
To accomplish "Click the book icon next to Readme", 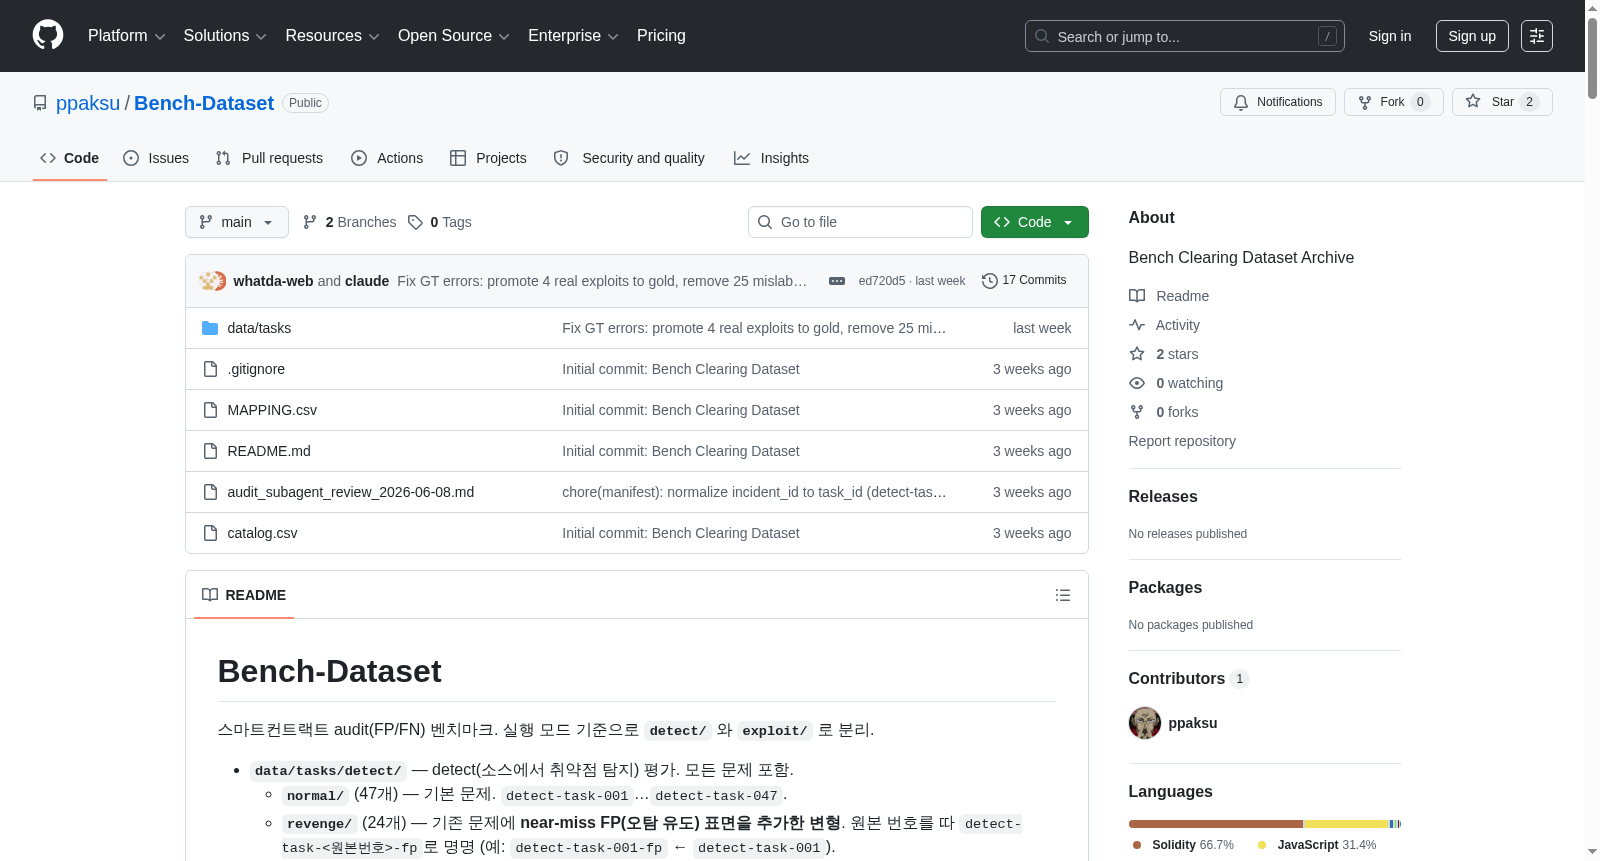I will pyautogui.click(x=1137, y=296).
